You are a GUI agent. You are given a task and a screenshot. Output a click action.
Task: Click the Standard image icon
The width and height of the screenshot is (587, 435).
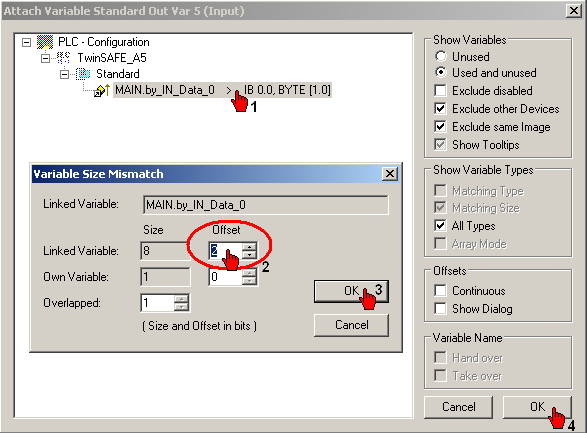coord(83,74)
